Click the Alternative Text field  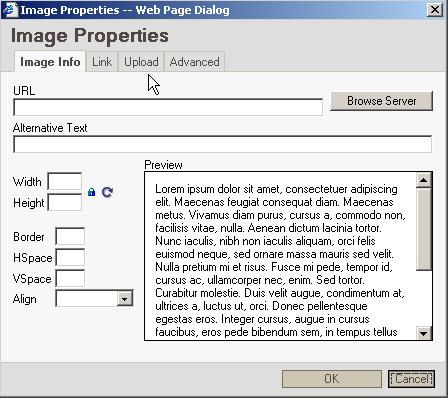tap(222, 144)
